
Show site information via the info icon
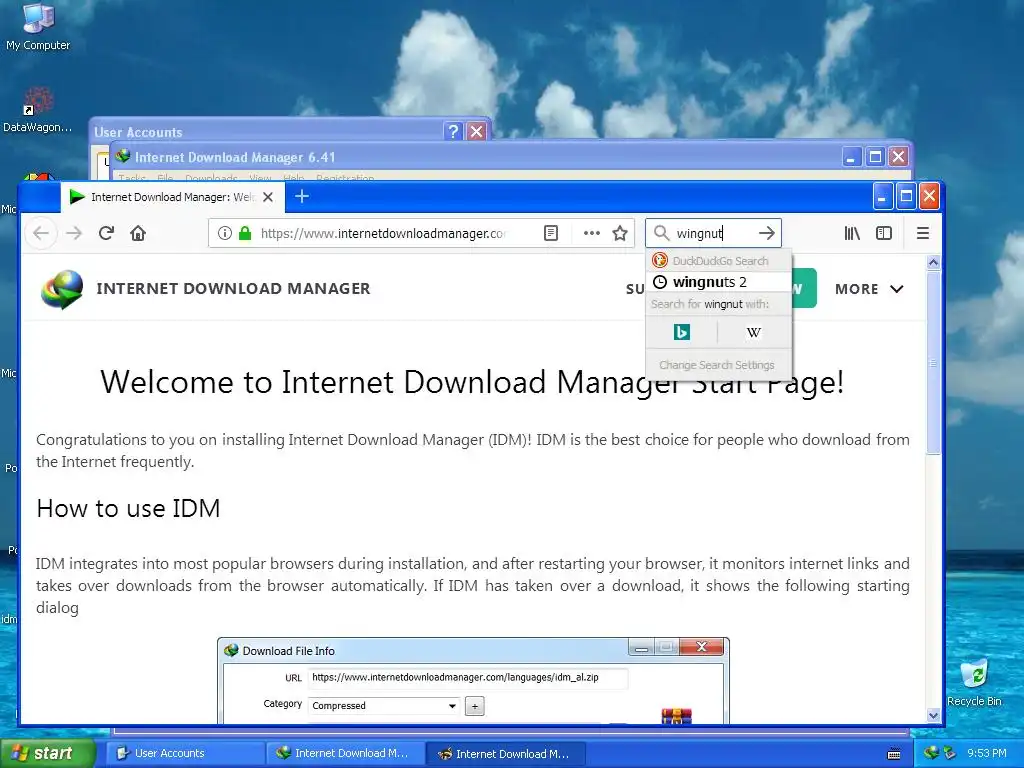point(224,233)
